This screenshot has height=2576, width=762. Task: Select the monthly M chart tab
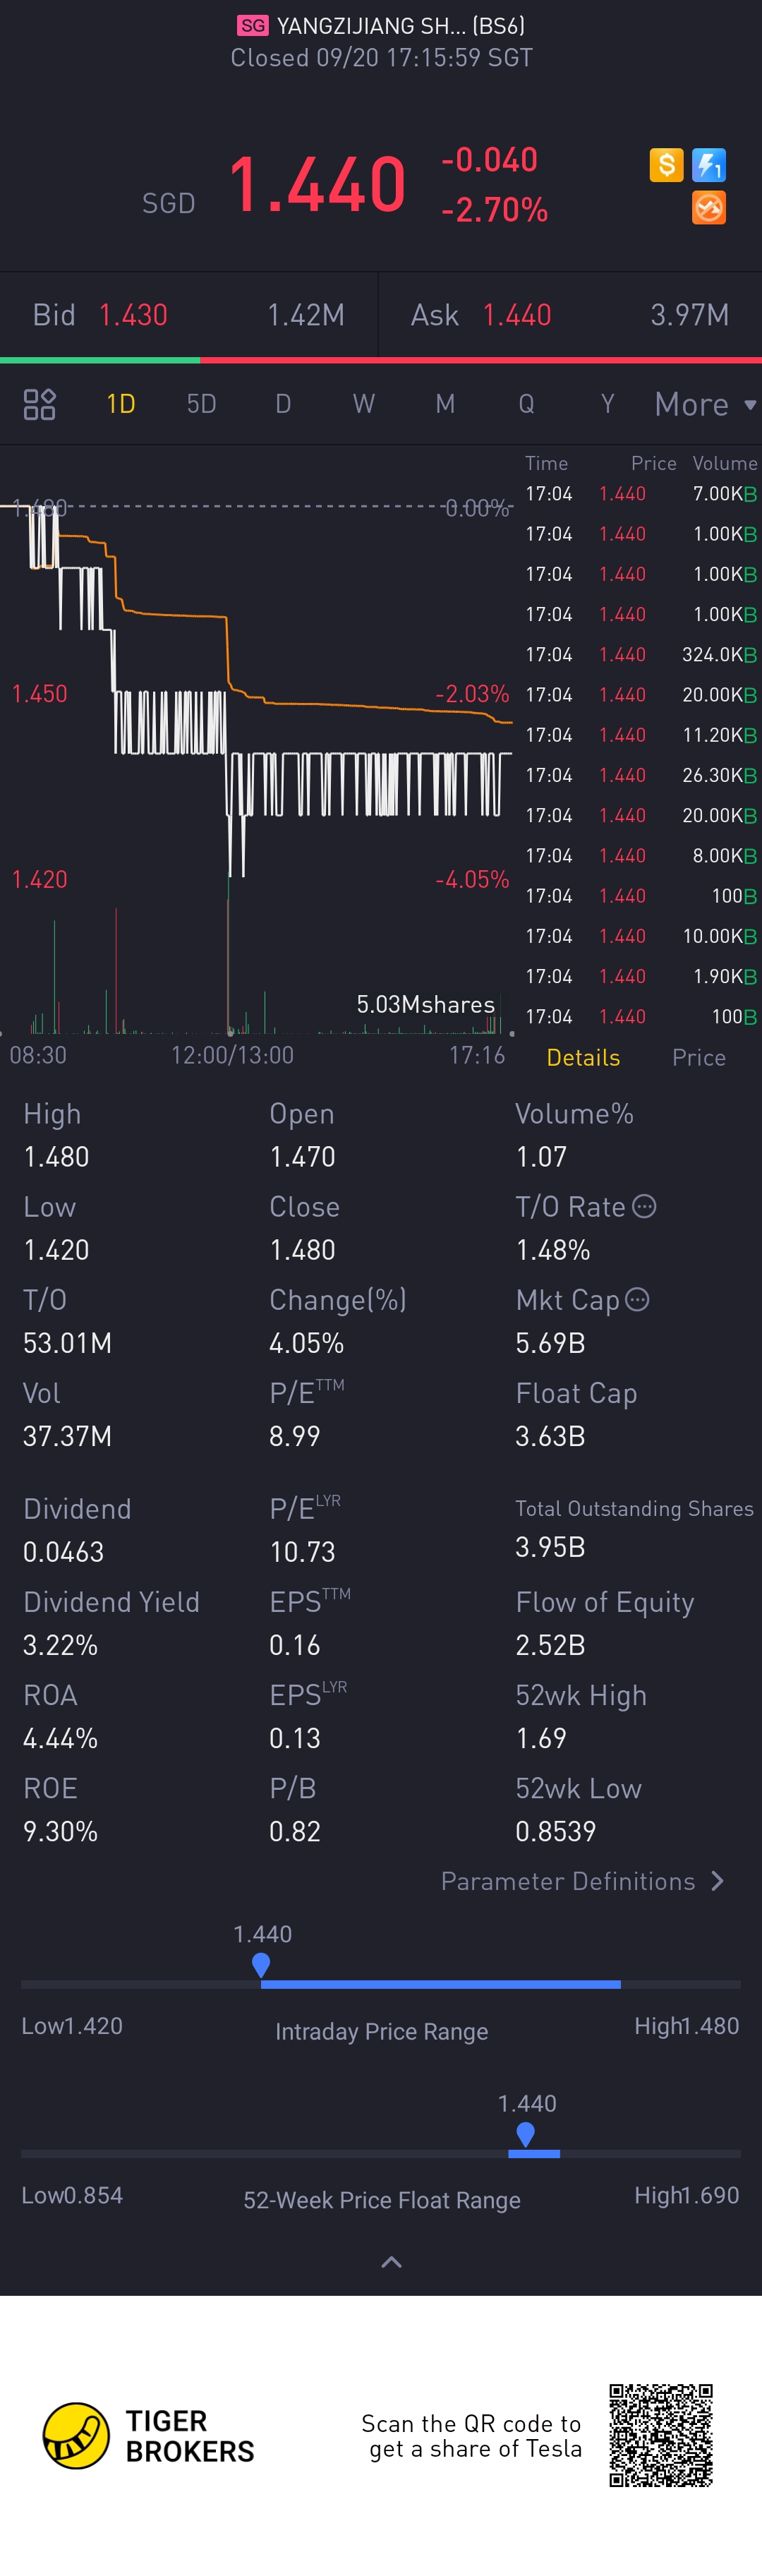445,404
